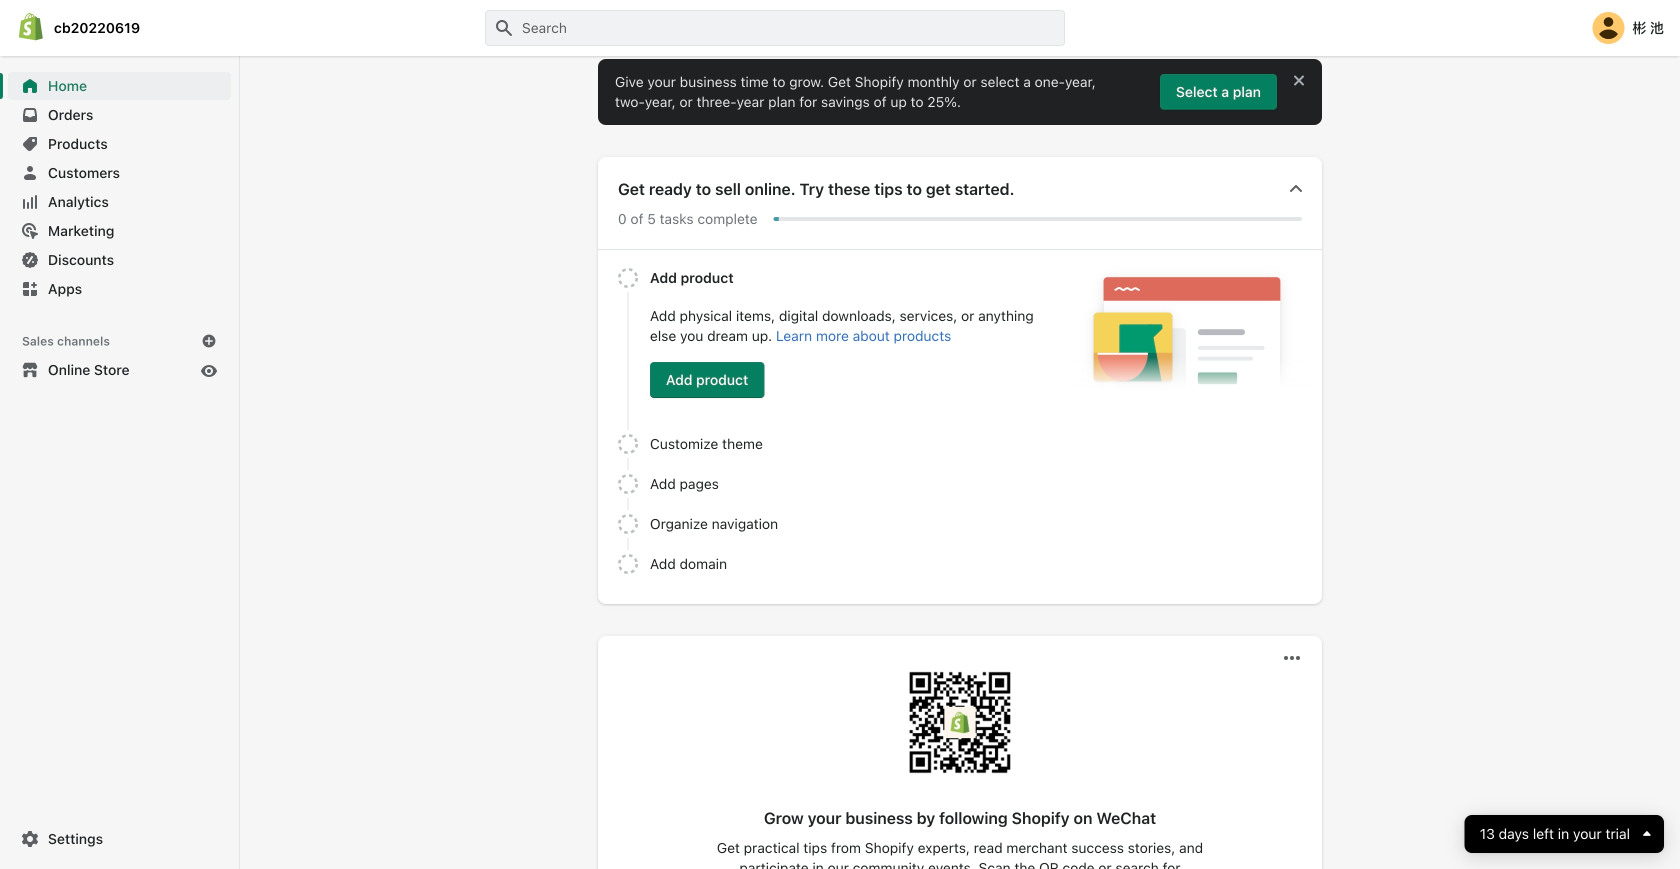Mark Customize theme task circle
Screen dimensions: 1680x869
point(628,444)
